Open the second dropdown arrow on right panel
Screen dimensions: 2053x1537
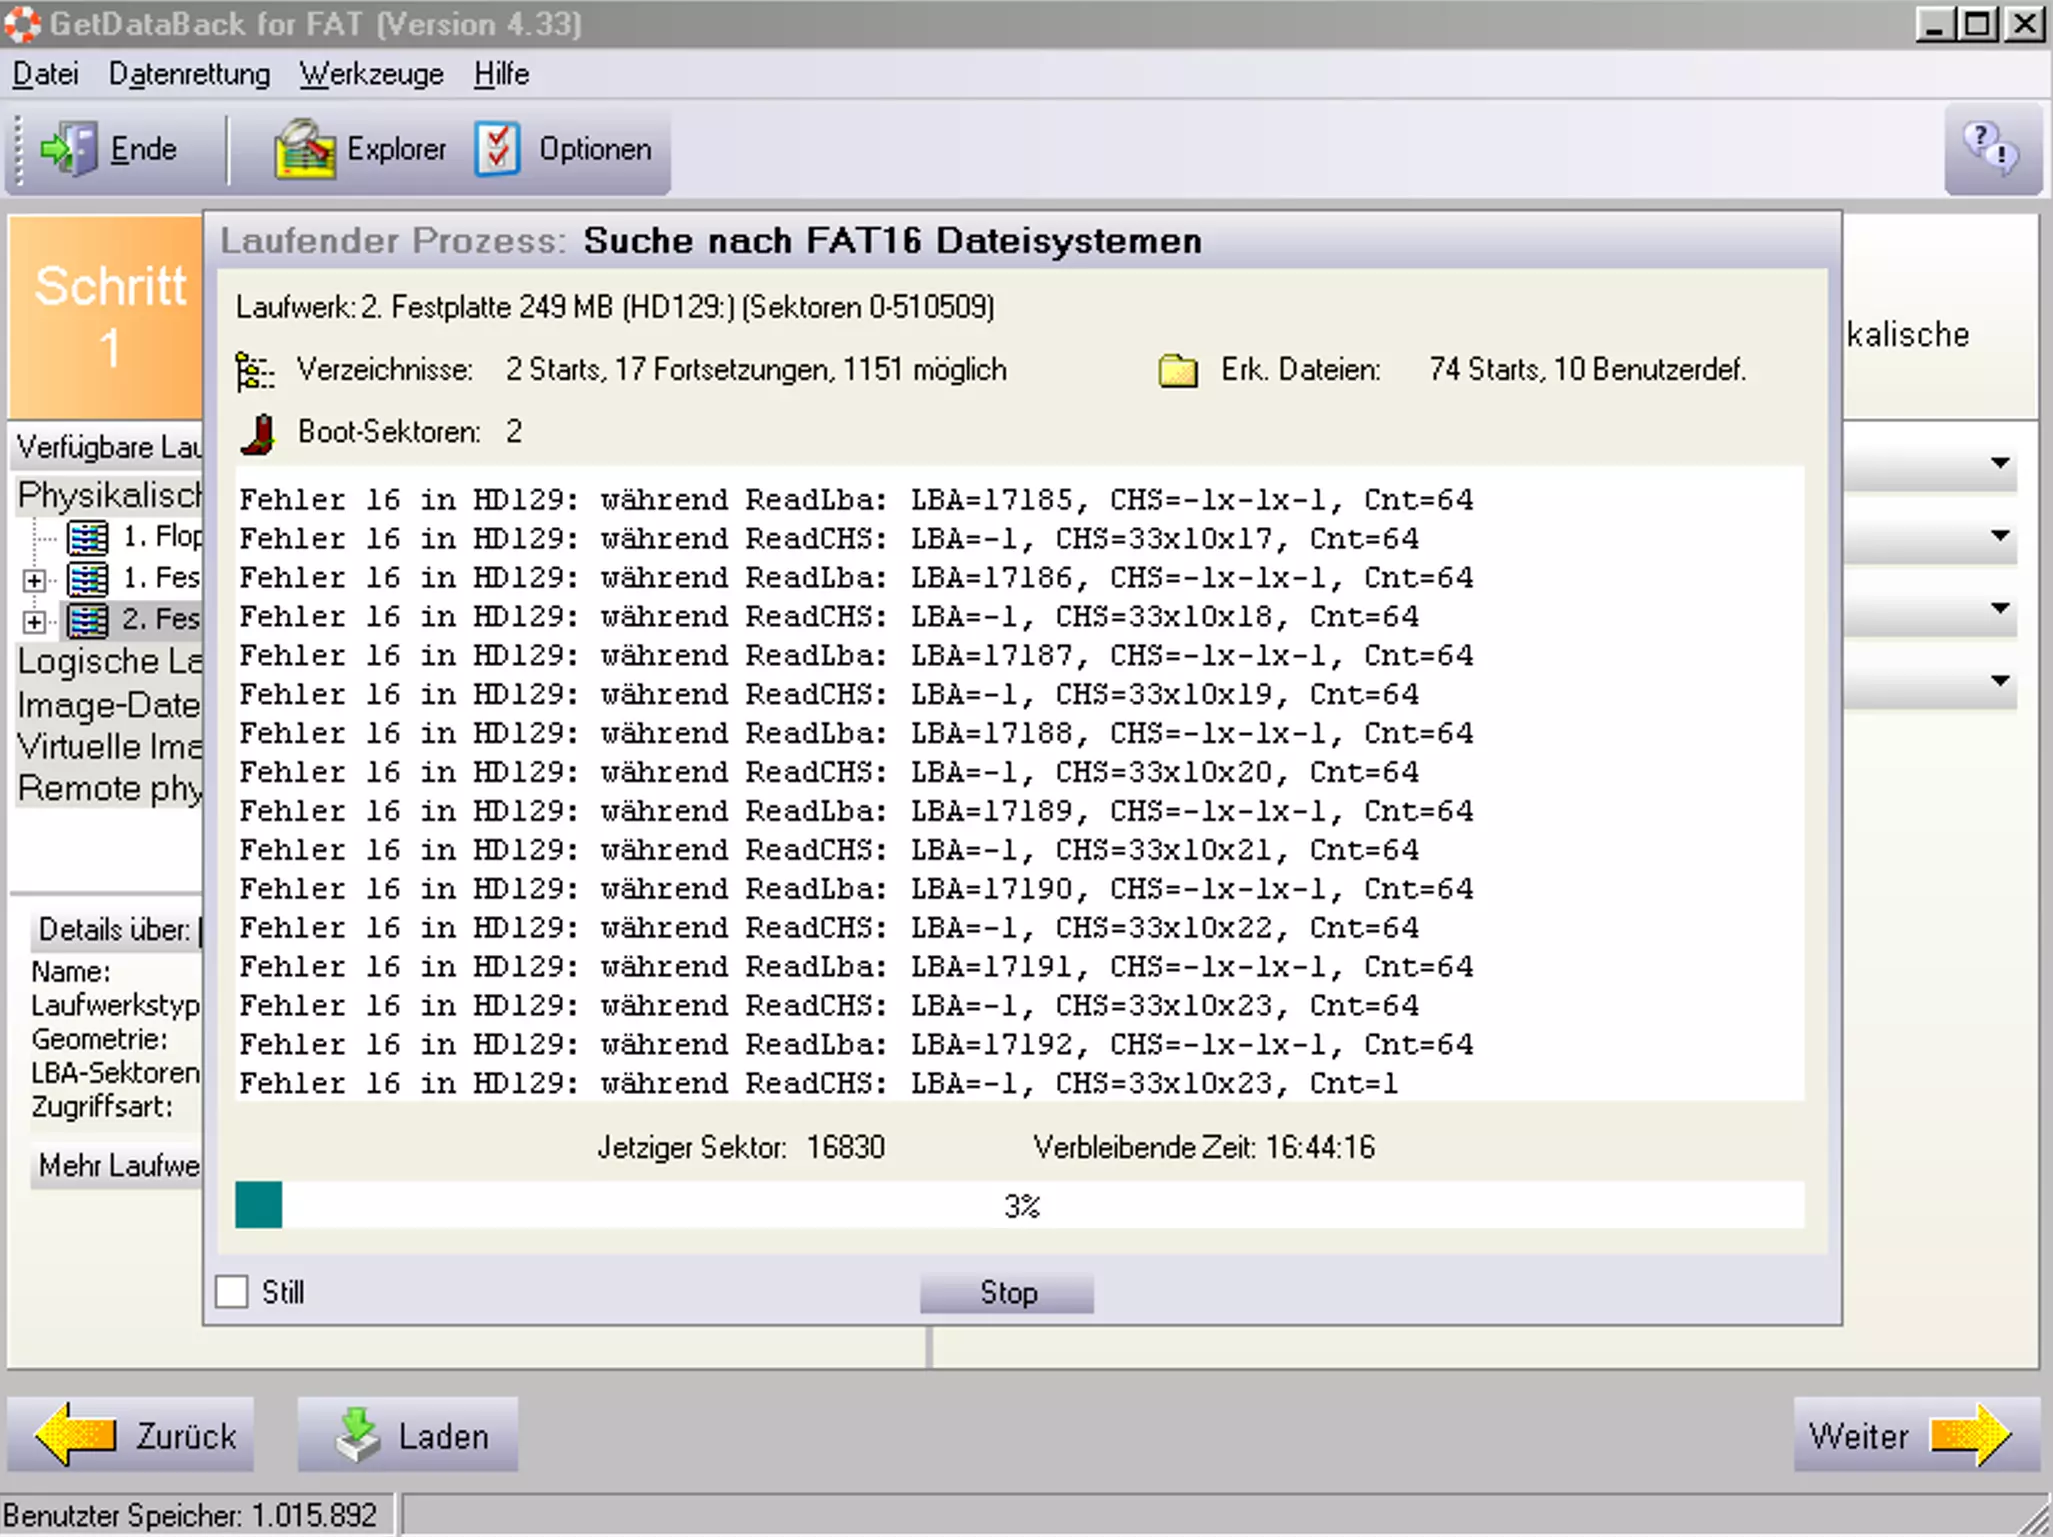click(2000, 536)
